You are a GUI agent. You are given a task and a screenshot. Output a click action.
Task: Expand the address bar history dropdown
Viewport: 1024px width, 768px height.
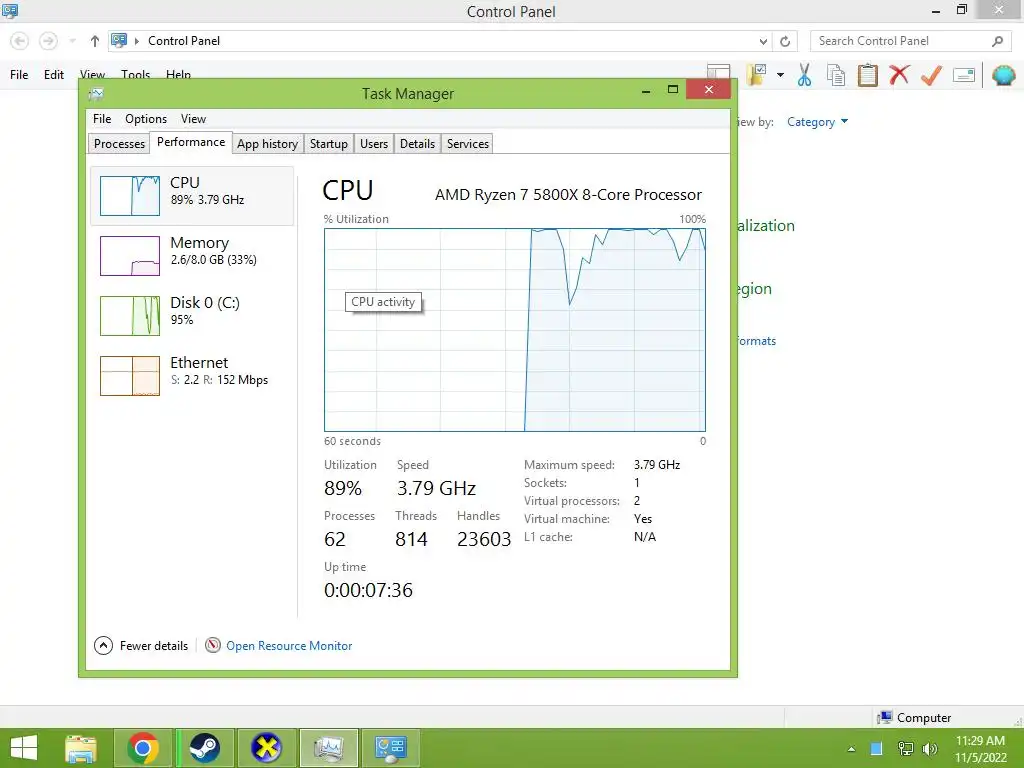763,41
